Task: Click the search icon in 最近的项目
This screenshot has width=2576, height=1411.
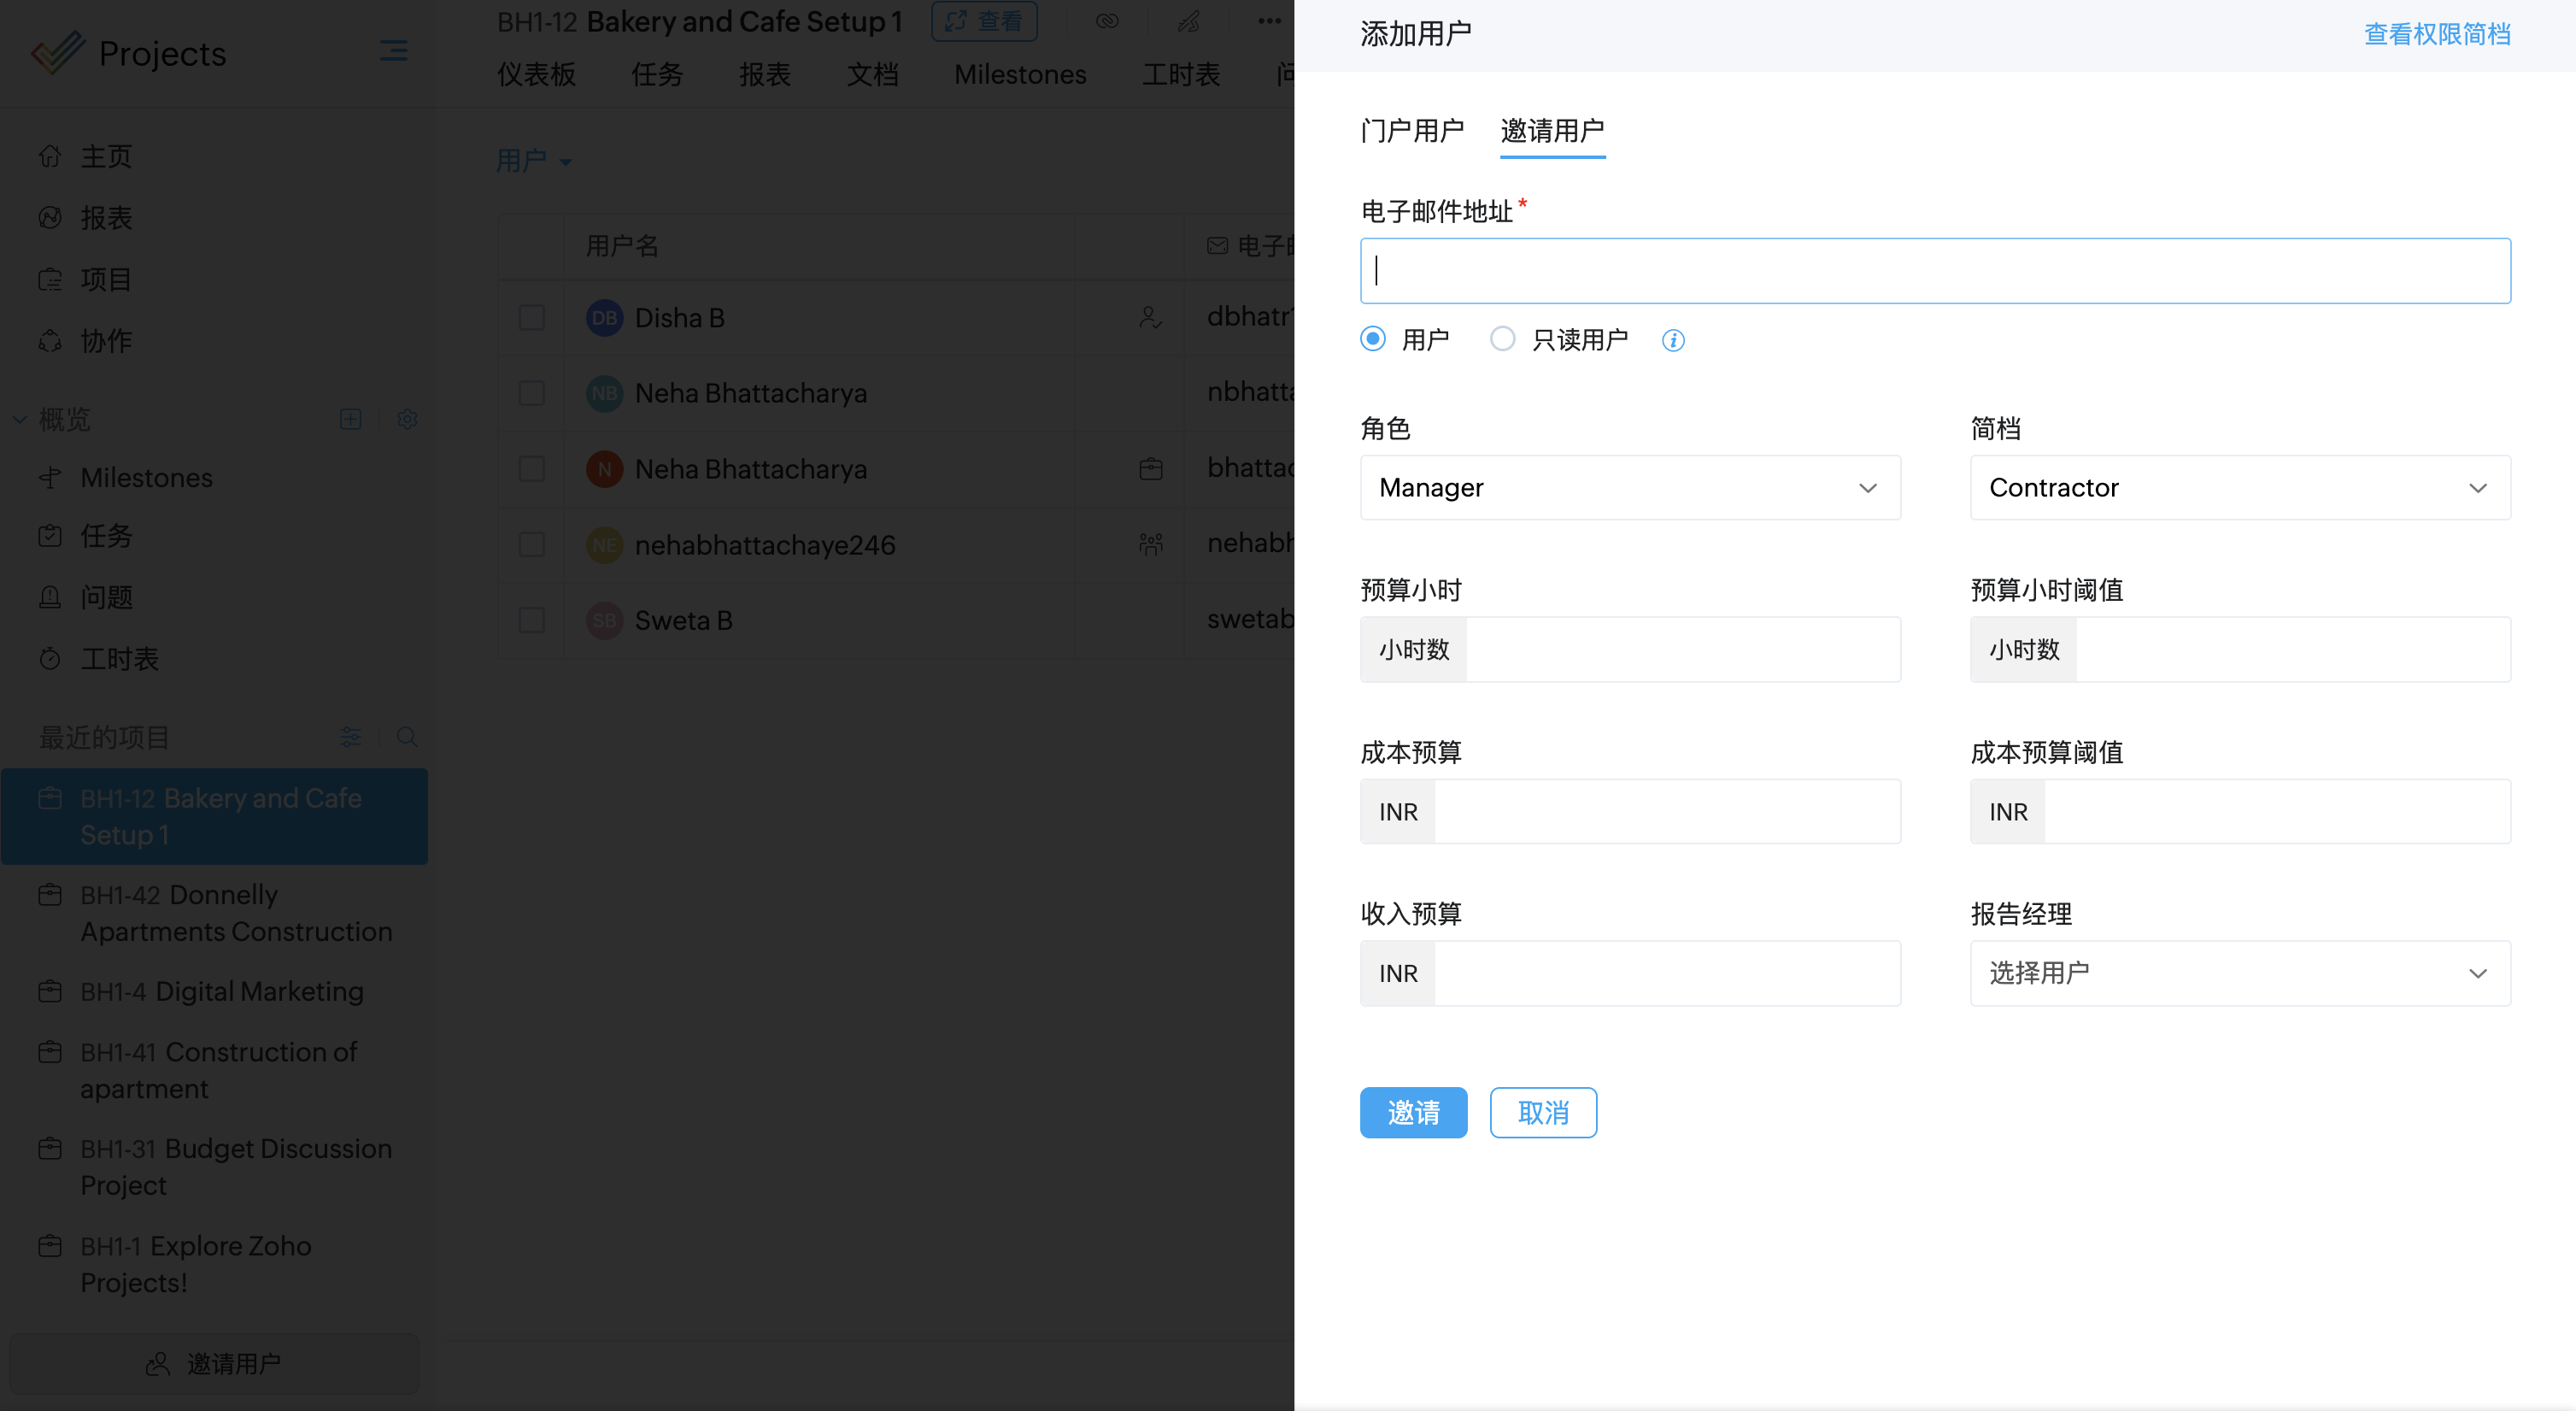Action: point(407,737)
